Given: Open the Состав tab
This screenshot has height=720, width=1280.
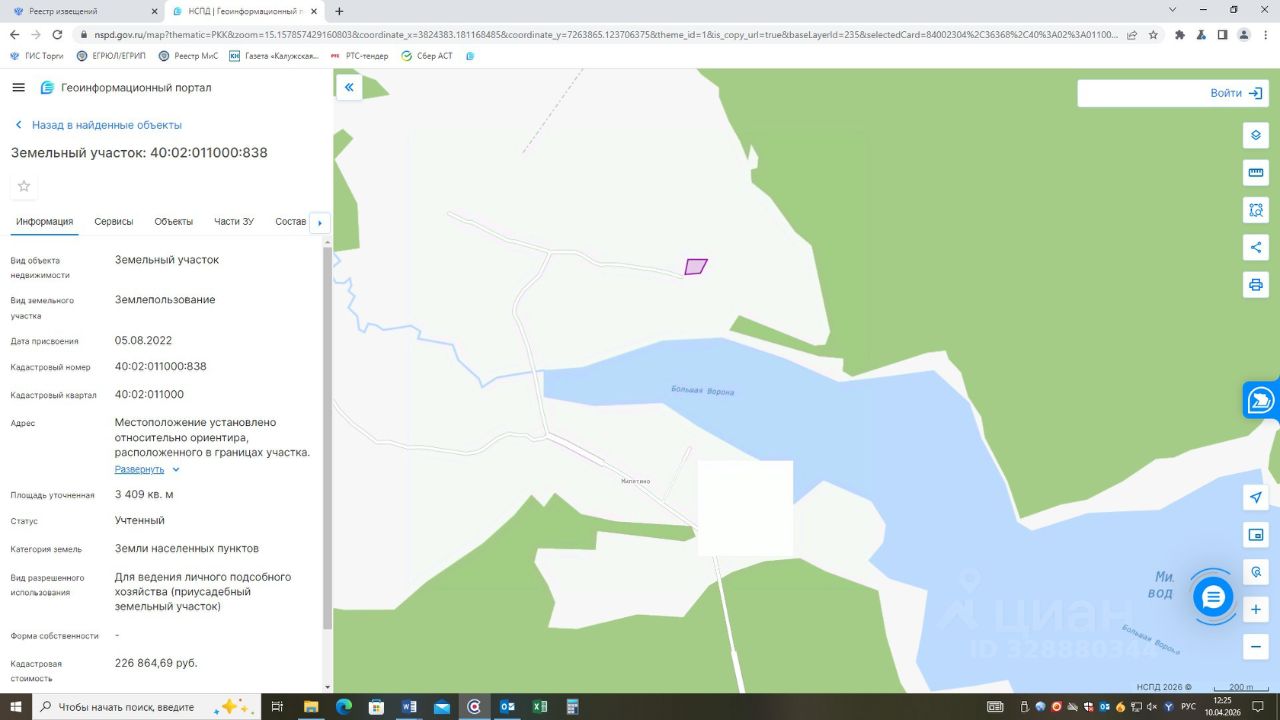Looking at the screenshot, I should pyautogui.click(x=290, y=222).
